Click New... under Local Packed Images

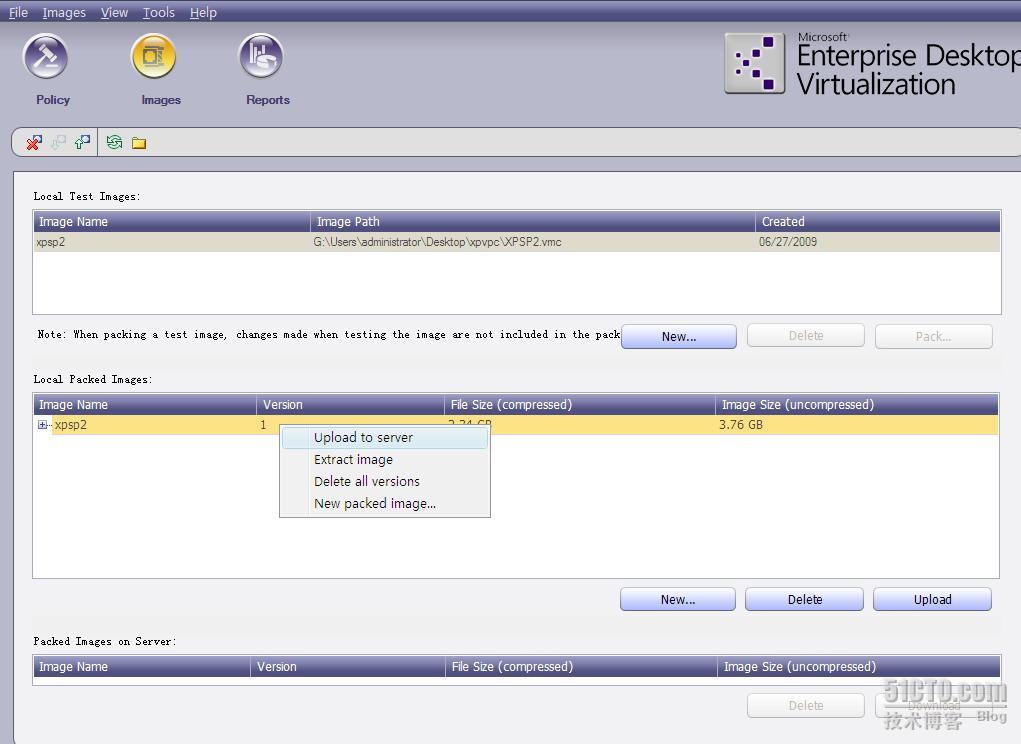(x=678, y=599)
